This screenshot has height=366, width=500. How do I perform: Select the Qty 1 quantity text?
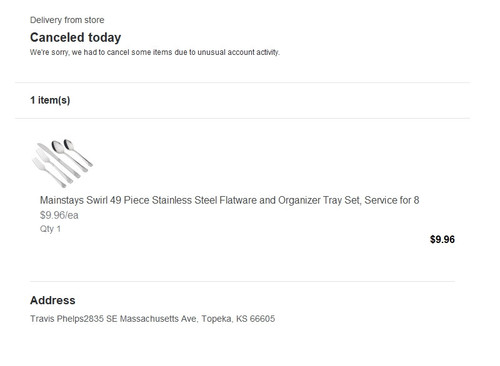point(50,229)
